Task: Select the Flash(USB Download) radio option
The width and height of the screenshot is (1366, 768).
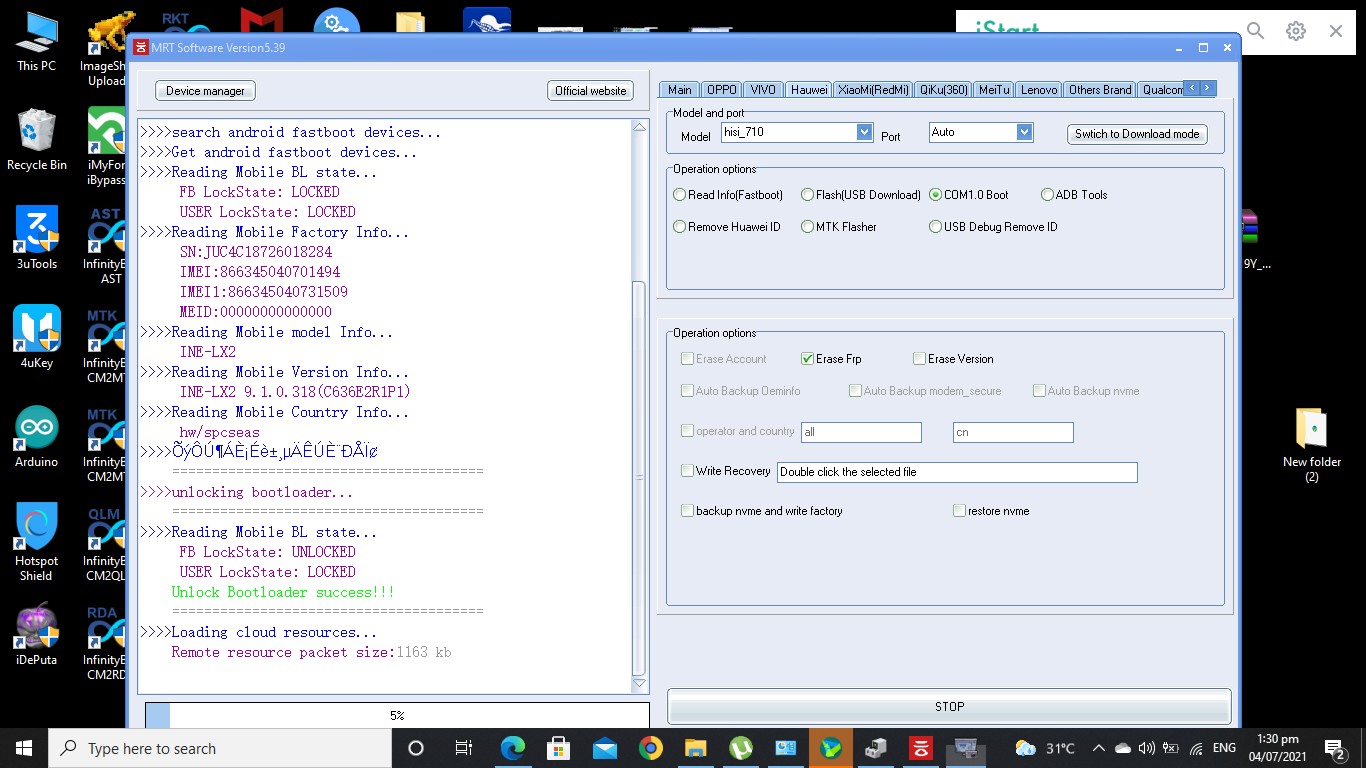Action: coord(861,195)
